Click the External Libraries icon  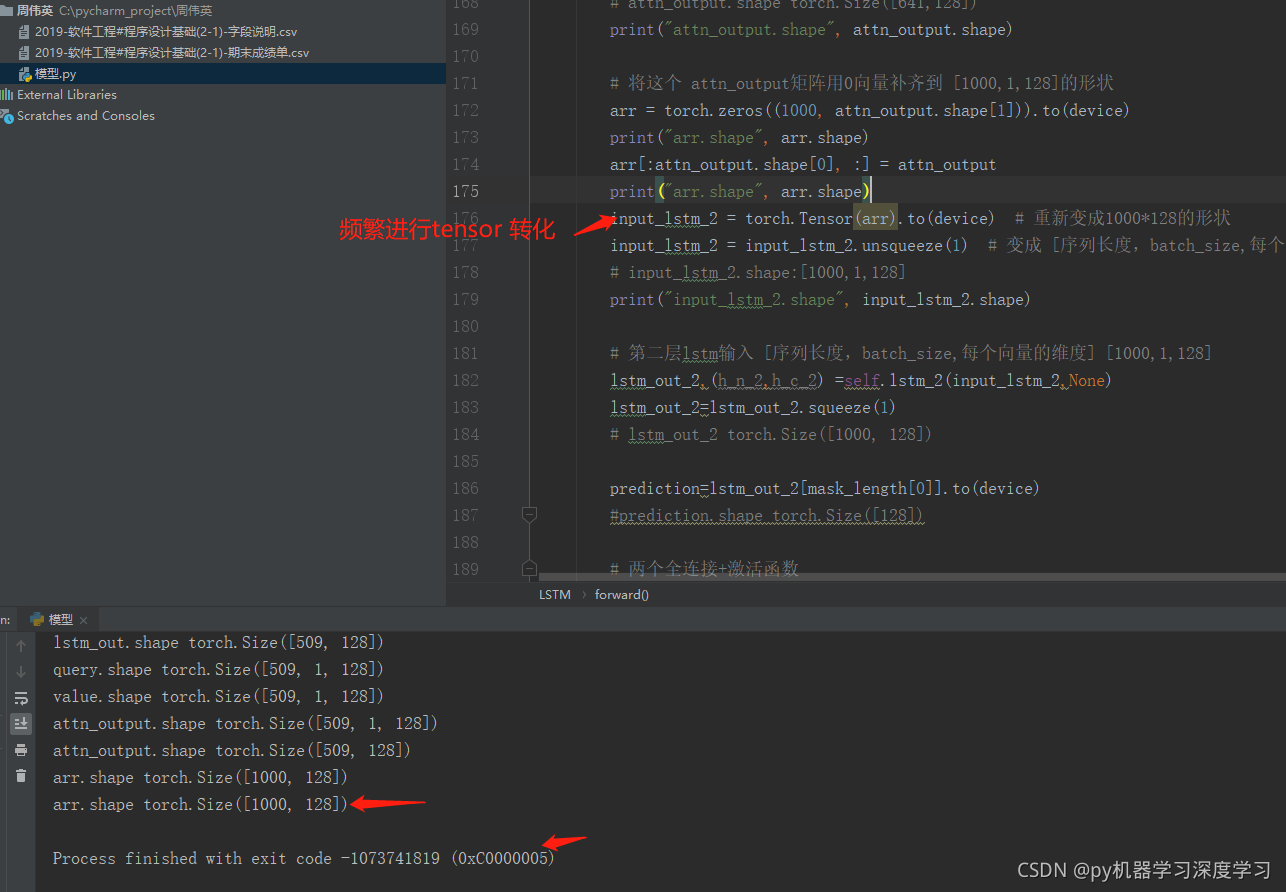(9, 94)
